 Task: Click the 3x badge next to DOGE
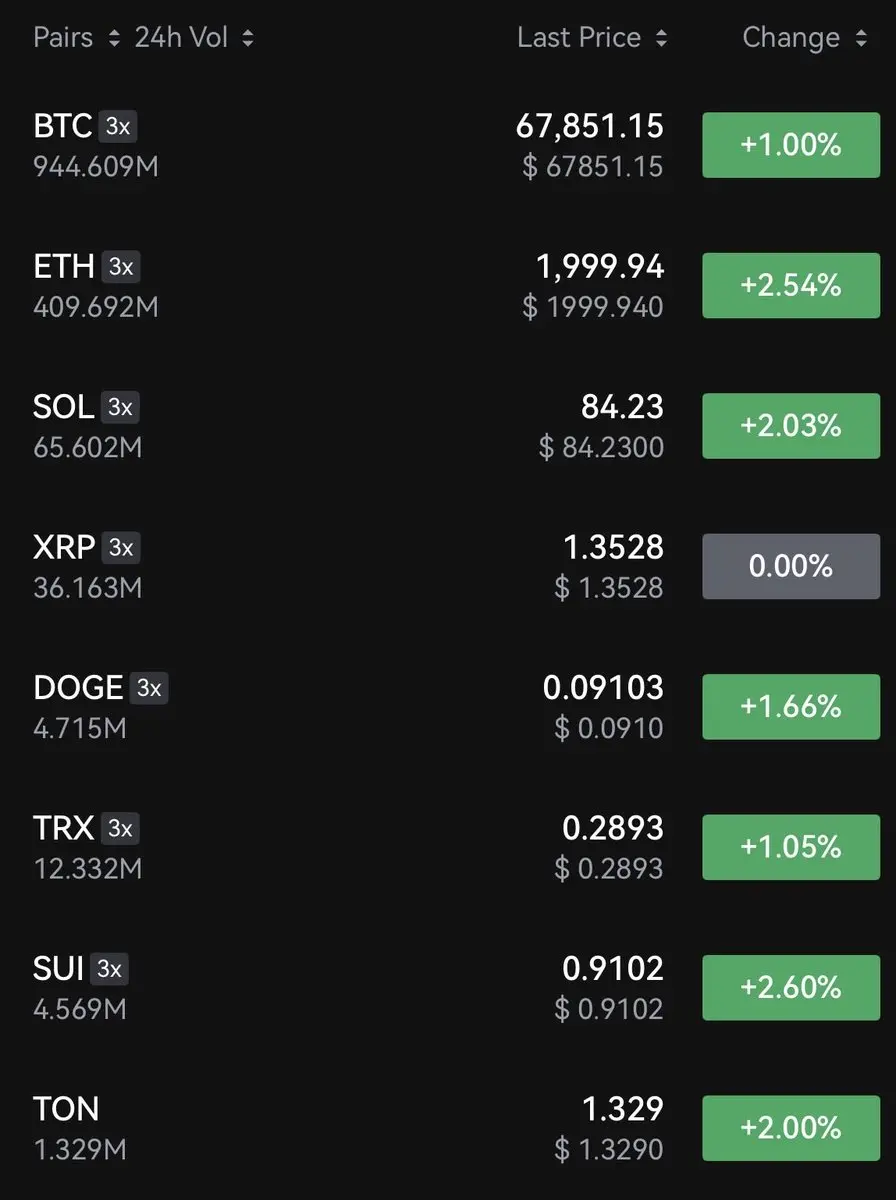click(149, 688)
